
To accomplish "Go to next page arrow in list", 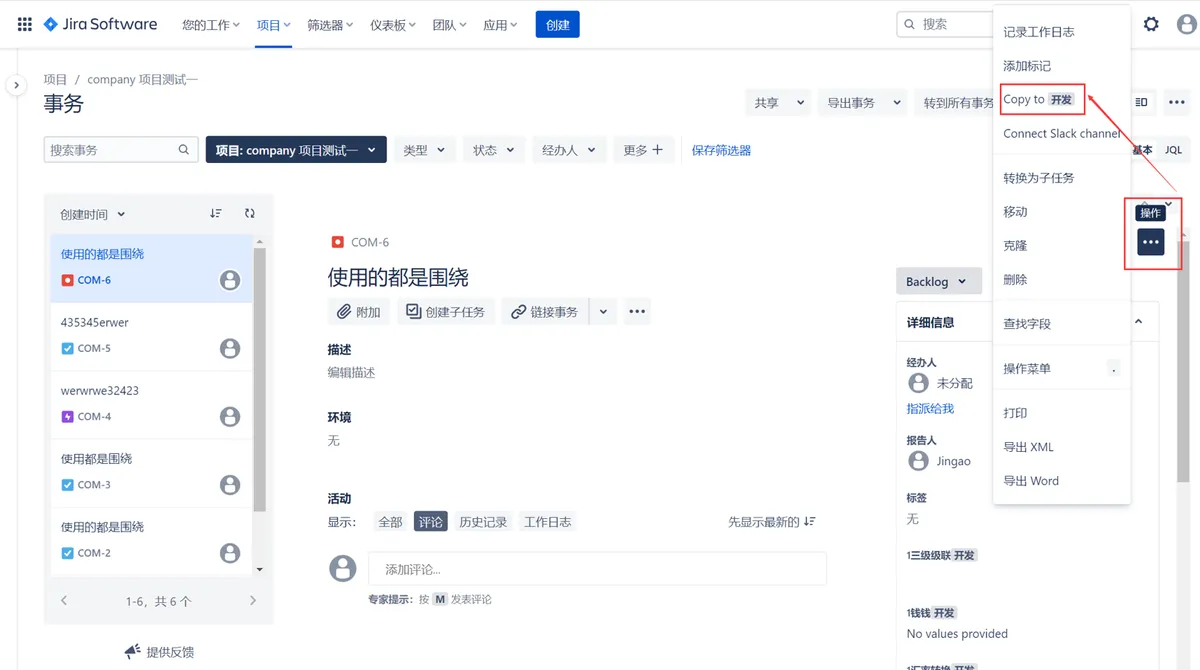I will [x=253, y=601].
